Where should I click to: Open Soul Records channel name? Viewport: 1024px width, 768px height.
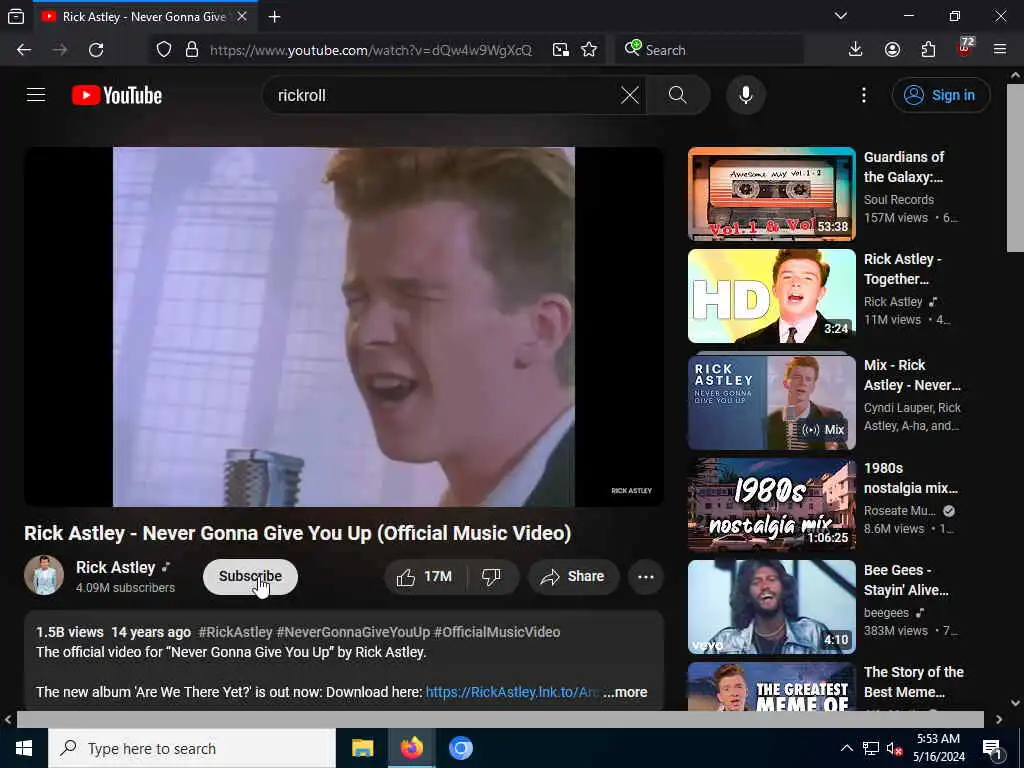click(899, 200)
